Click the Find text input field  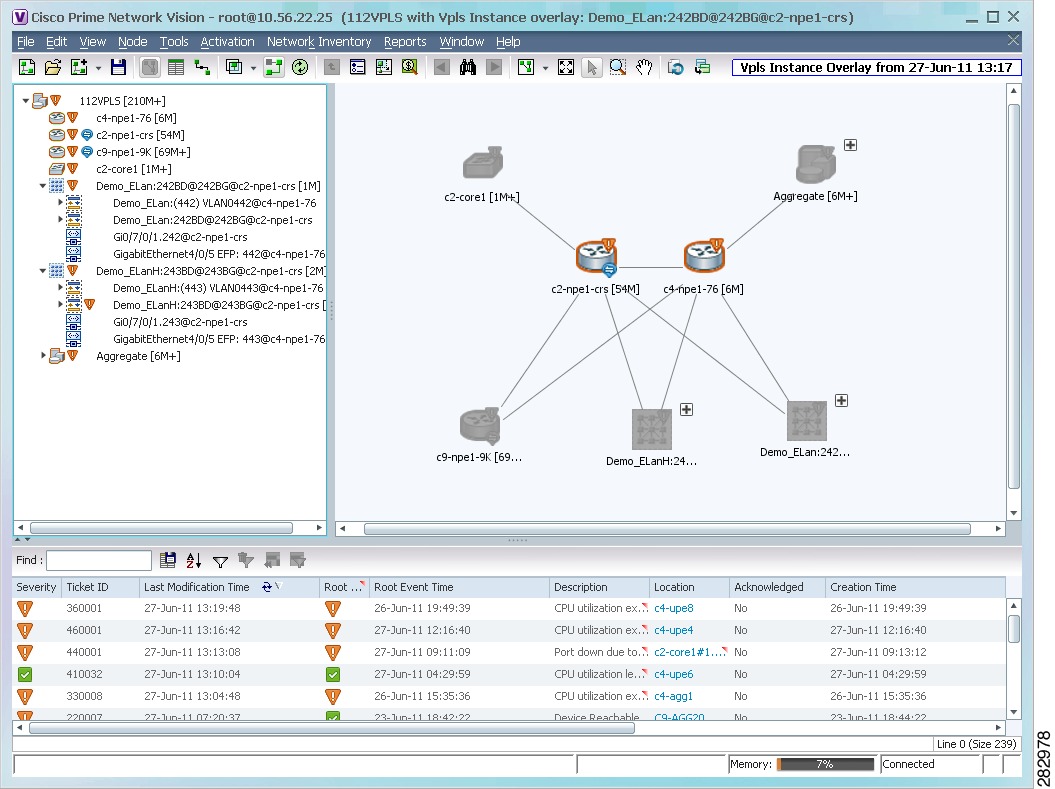coord(99,560)
